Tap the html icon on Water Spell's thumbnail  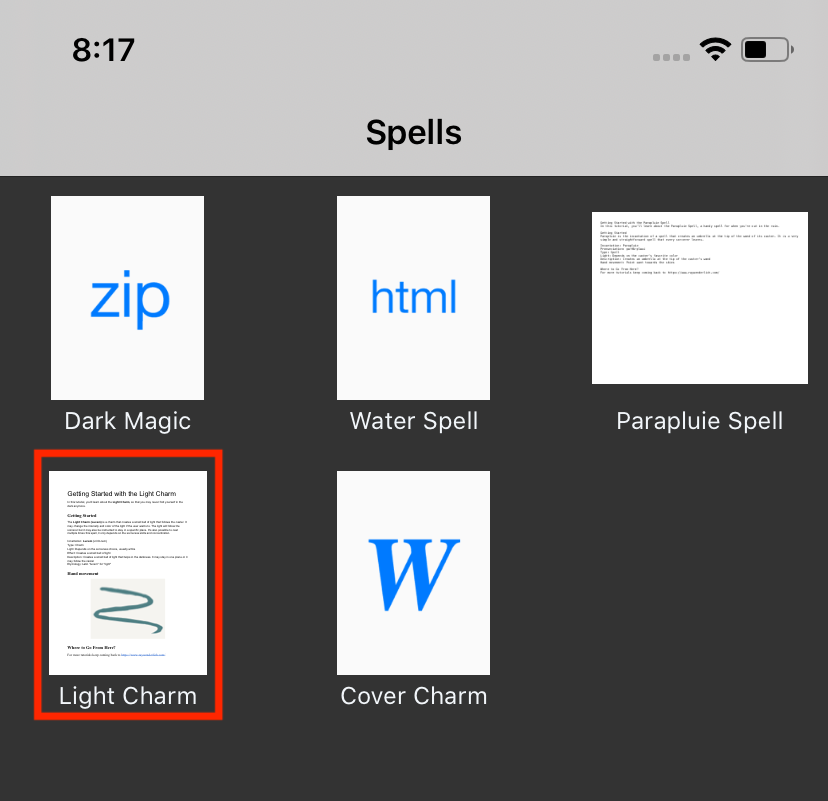click(414, 297)
